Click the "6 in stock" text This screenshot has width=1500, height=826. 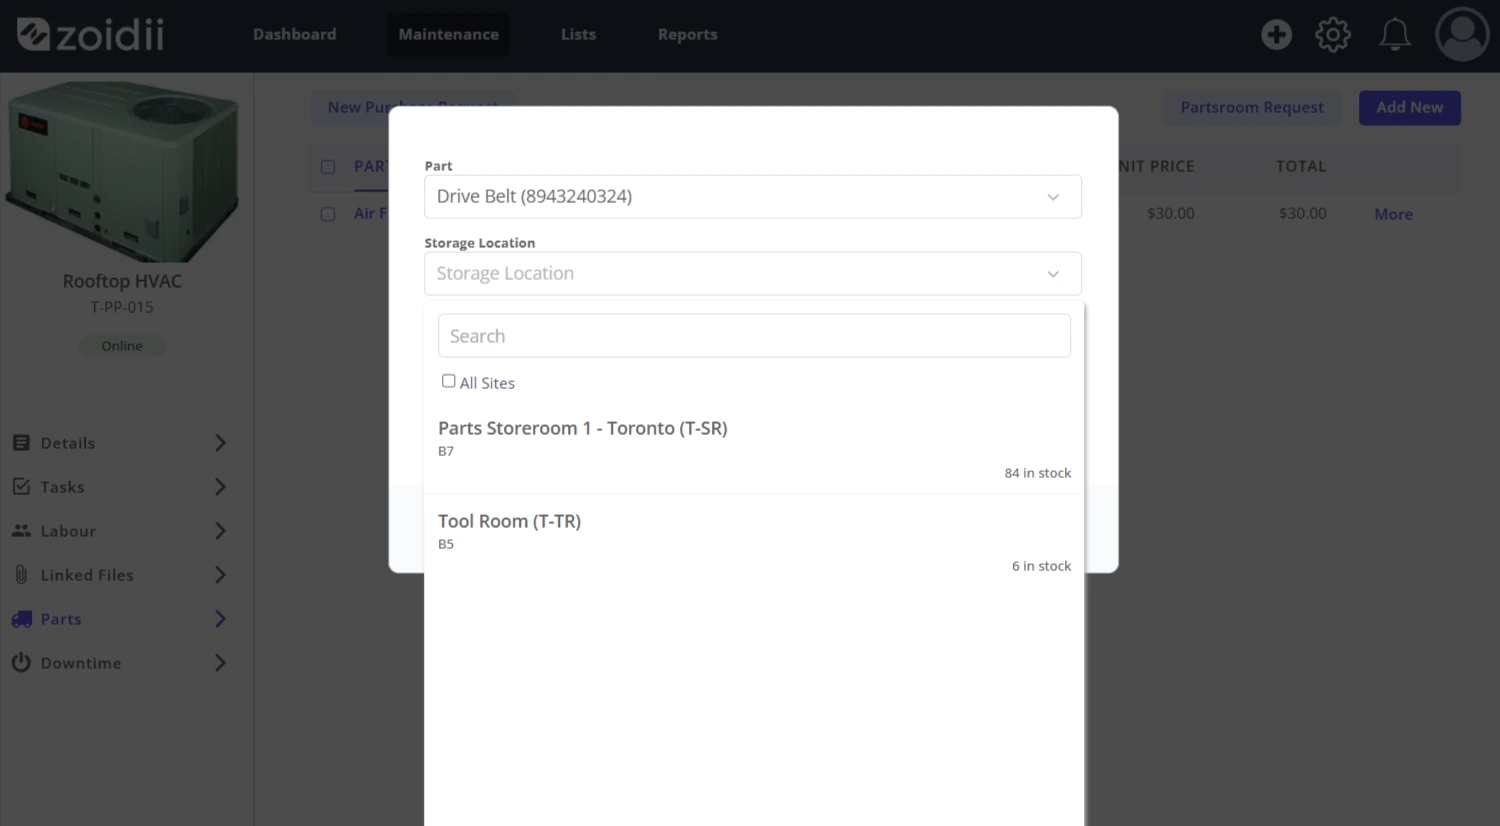coord(1041,566)
